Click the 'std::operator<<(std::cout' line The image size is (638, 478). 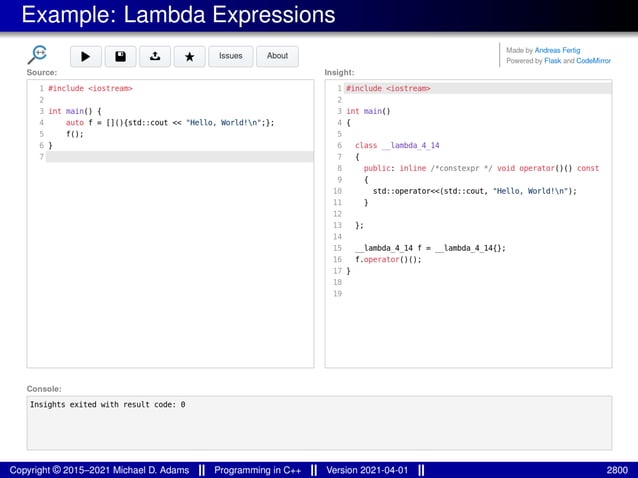click(x=475, y=191)
